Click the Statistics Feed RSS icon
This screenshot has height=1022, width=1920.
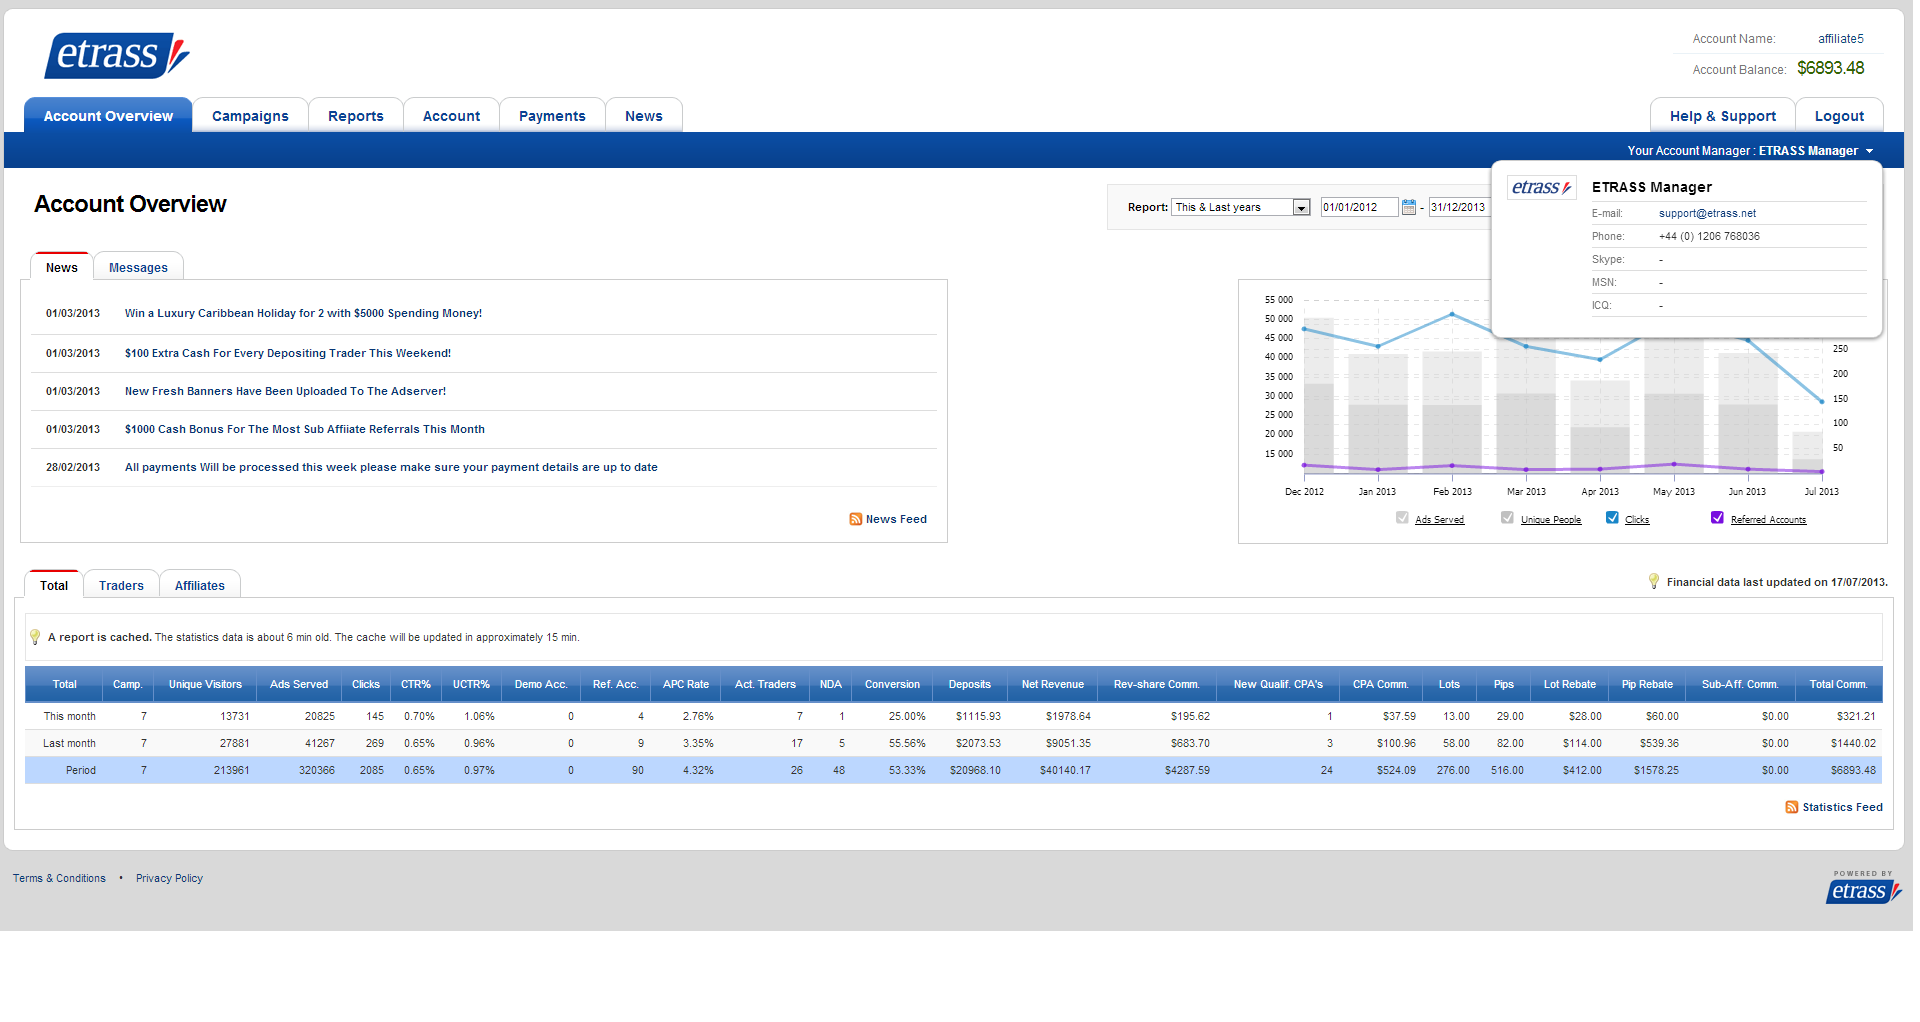pyautogui.click(x=1791, y=807)
